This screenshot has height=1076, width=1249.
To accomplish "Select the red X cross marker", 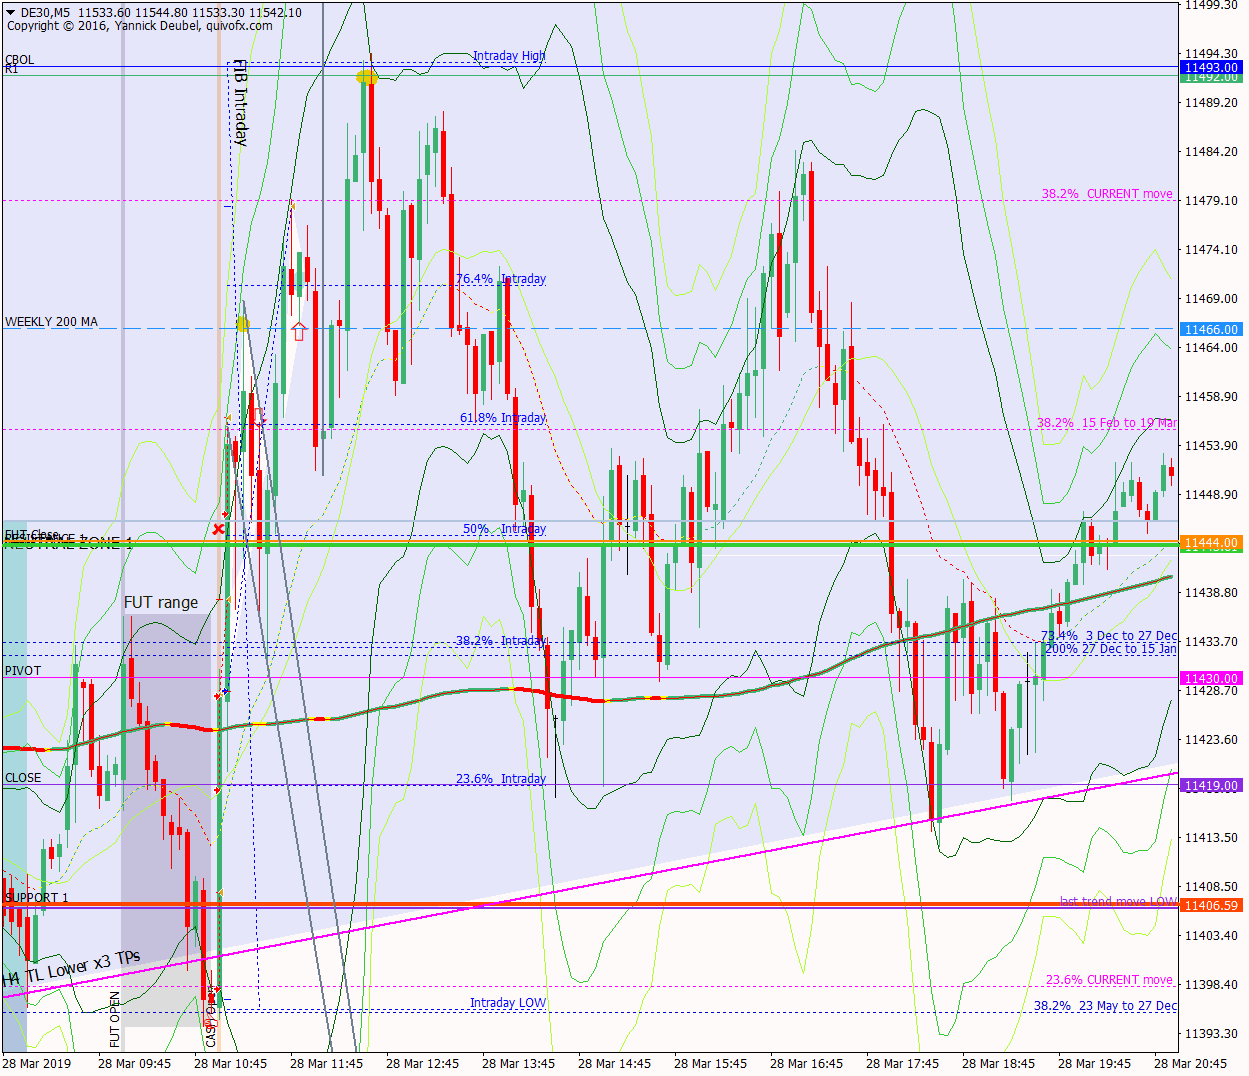I will pos(218,529).
